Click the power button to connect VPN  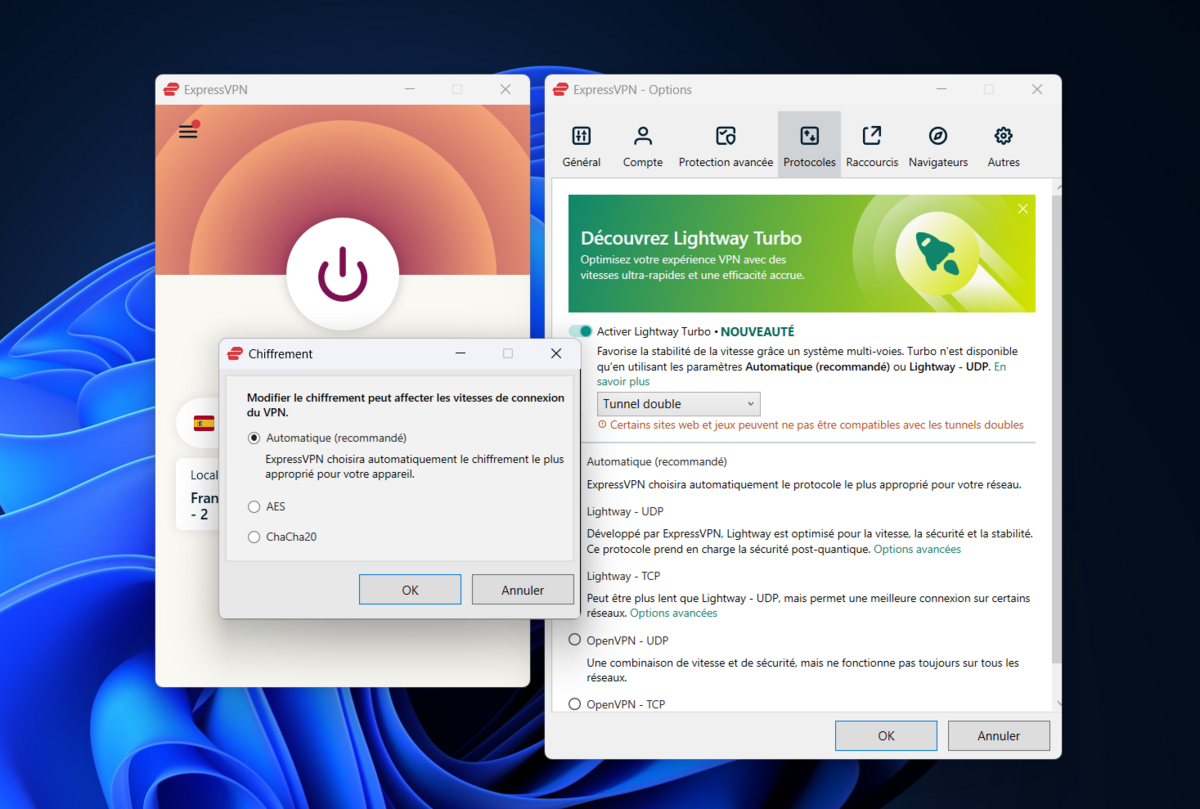[x=342, y=274]
